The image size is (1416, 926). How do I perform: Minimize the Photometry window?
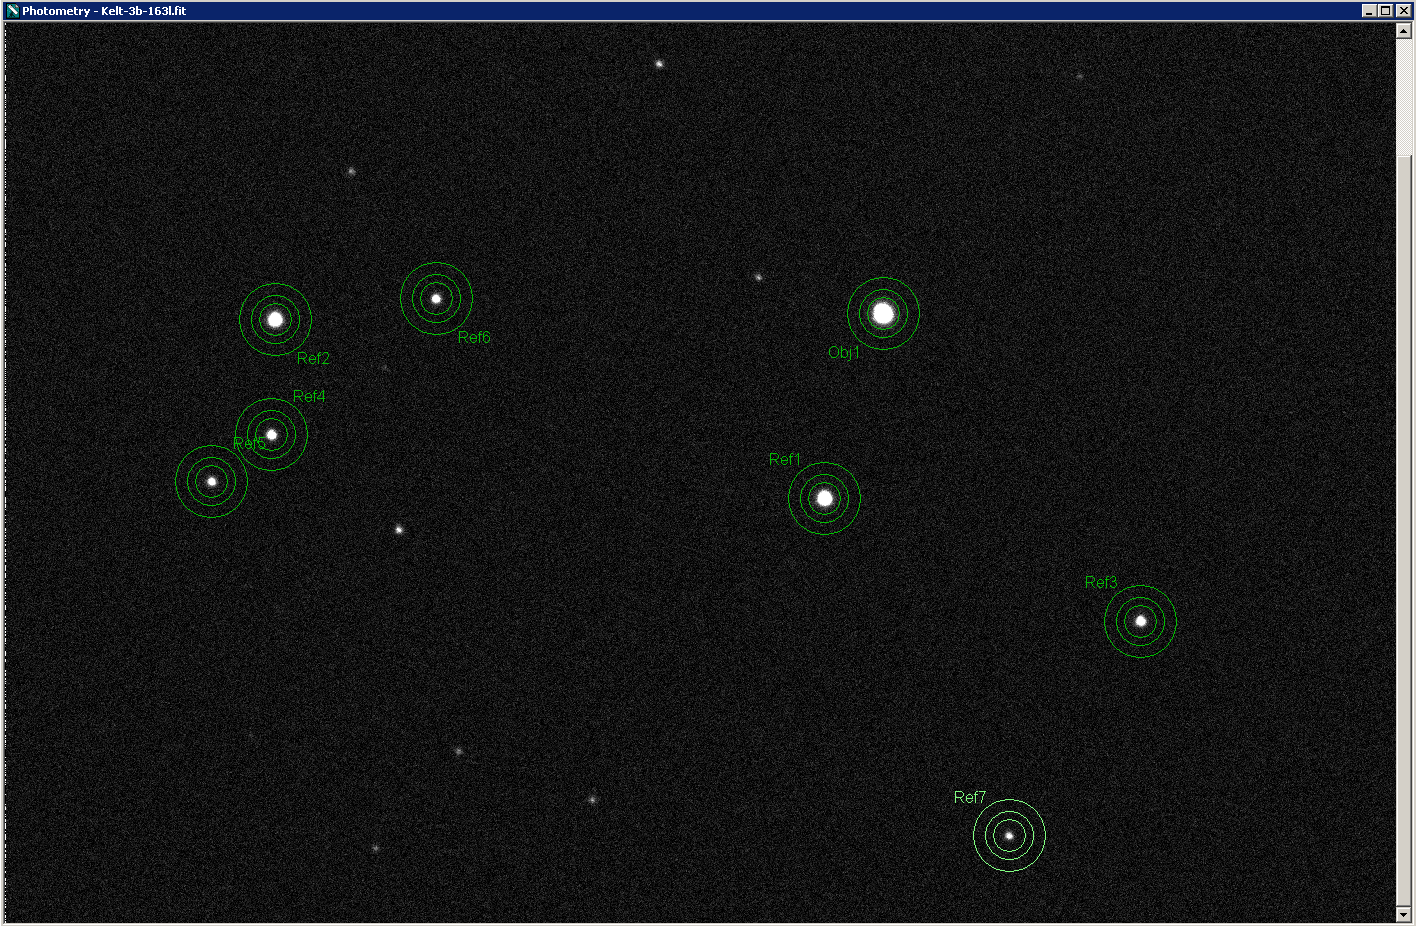pyautogui.click(x=1369, y=11)
